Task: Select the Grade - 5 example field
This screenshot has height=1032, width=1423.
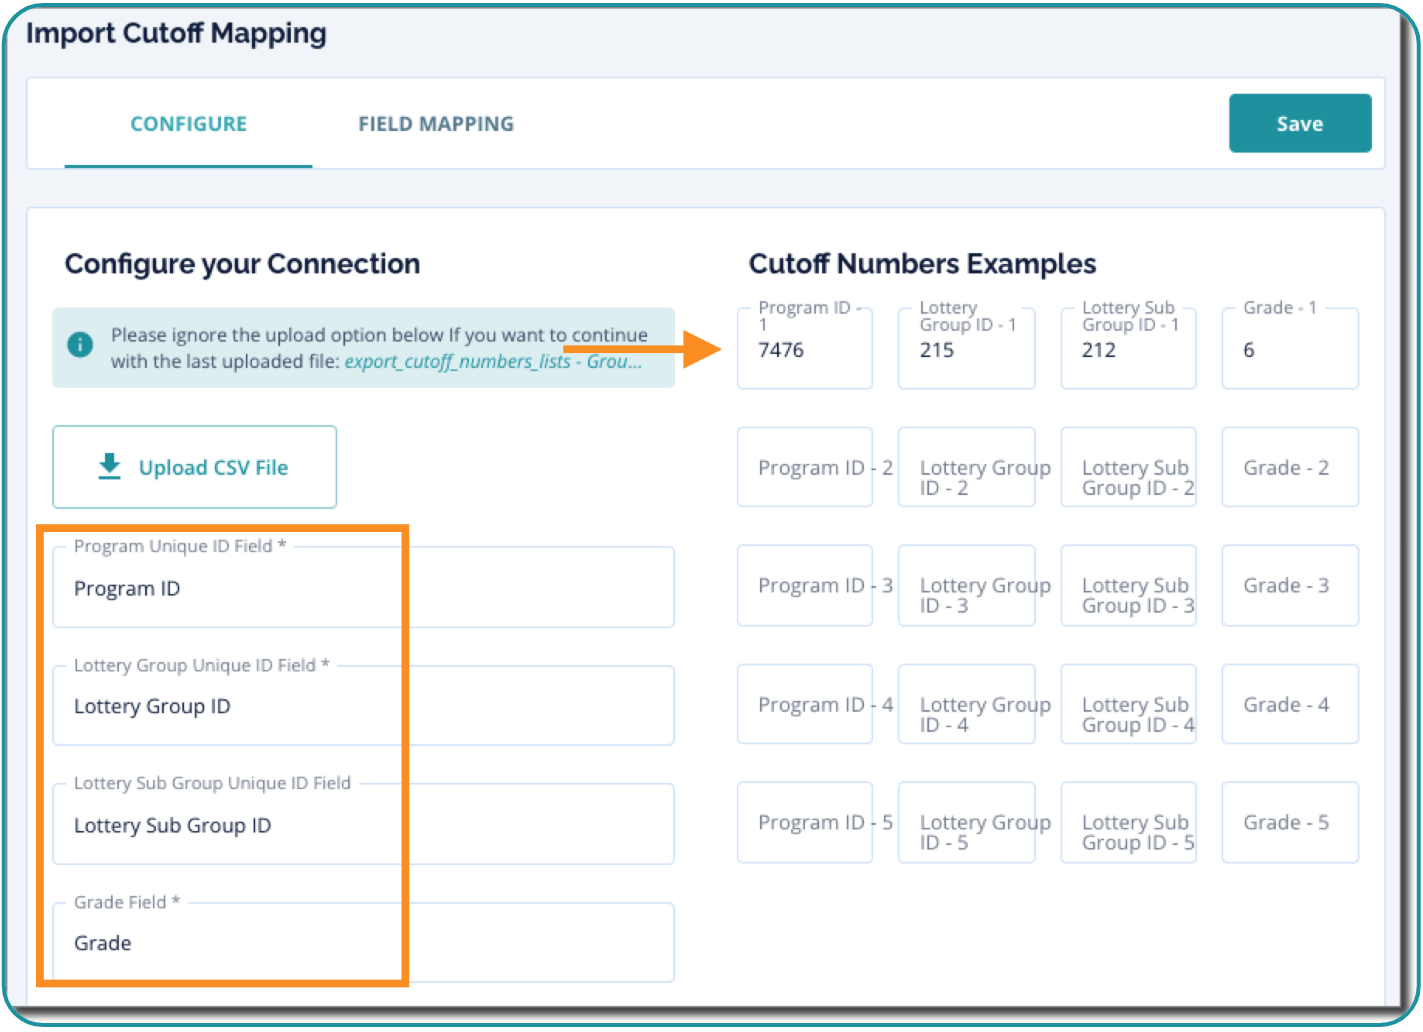Action: (x=1290, y=823)
